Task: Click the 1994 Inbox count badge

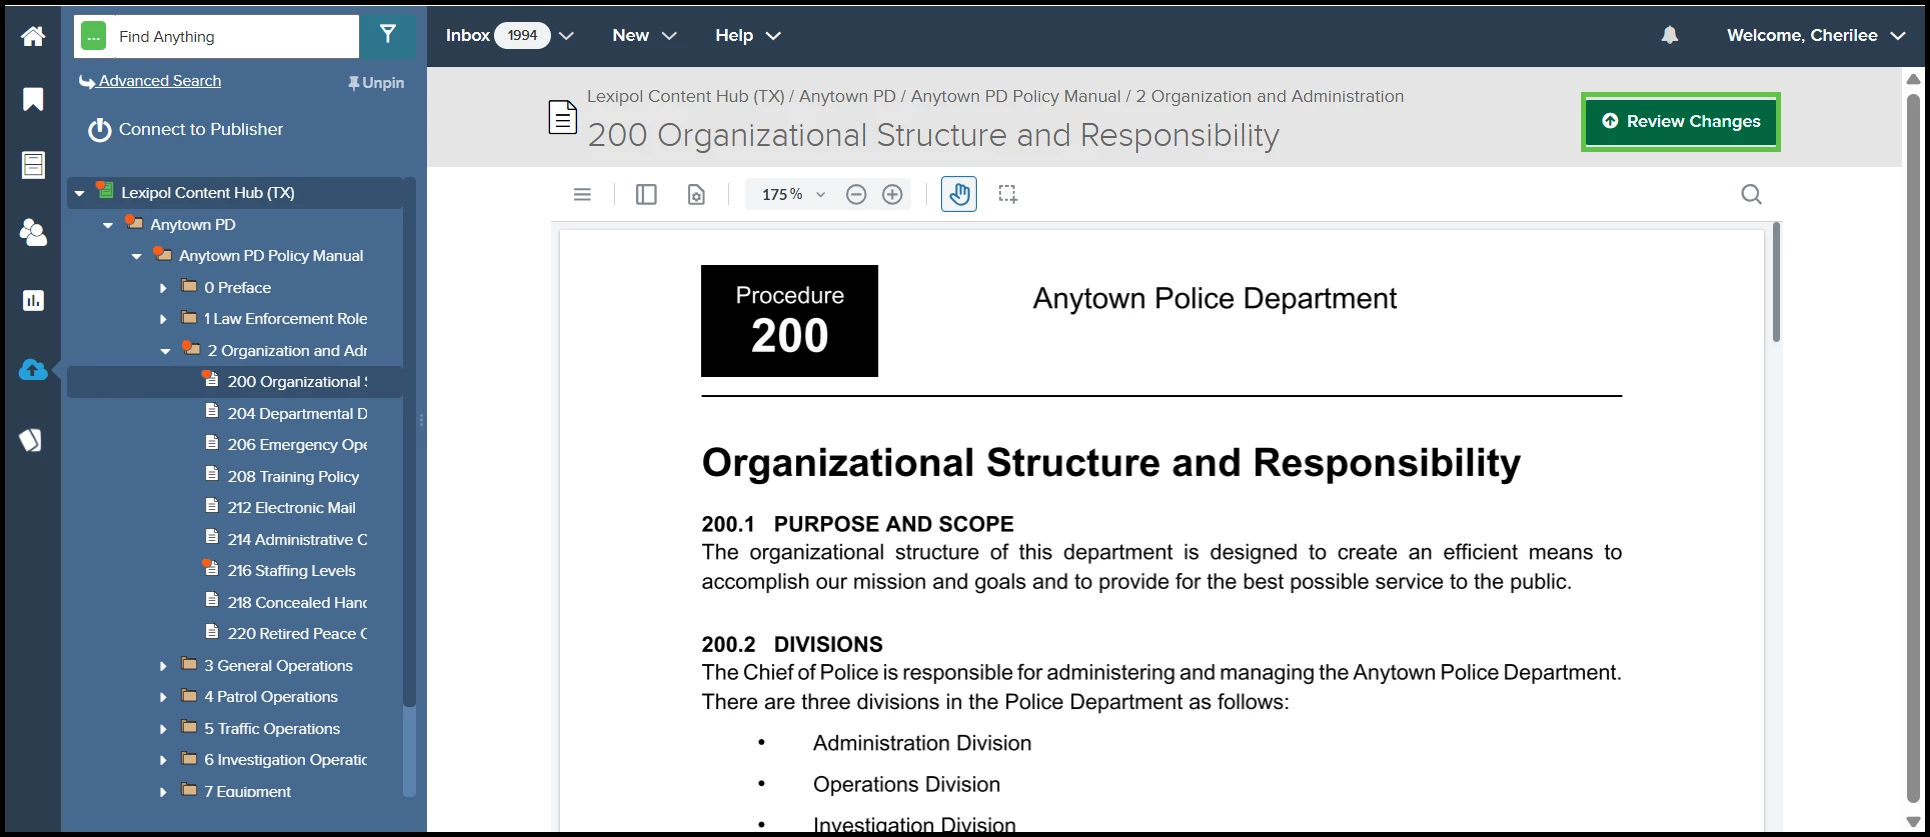Action: [x=522, y=35]
